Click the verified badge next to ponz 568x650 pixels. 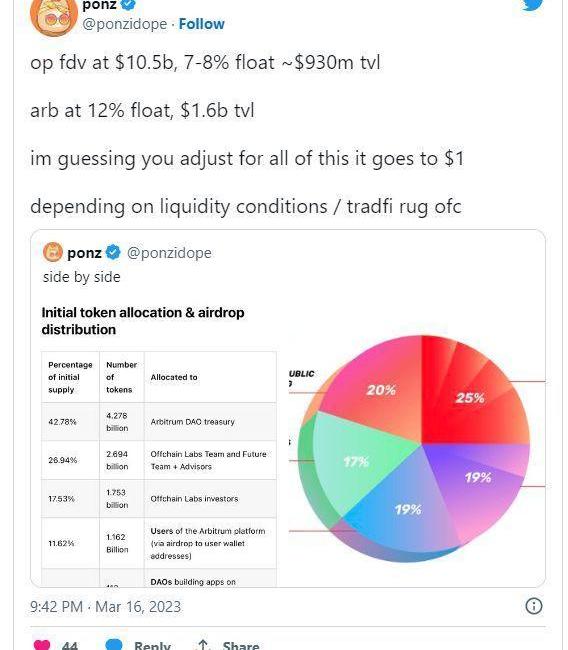pos(128,4)
